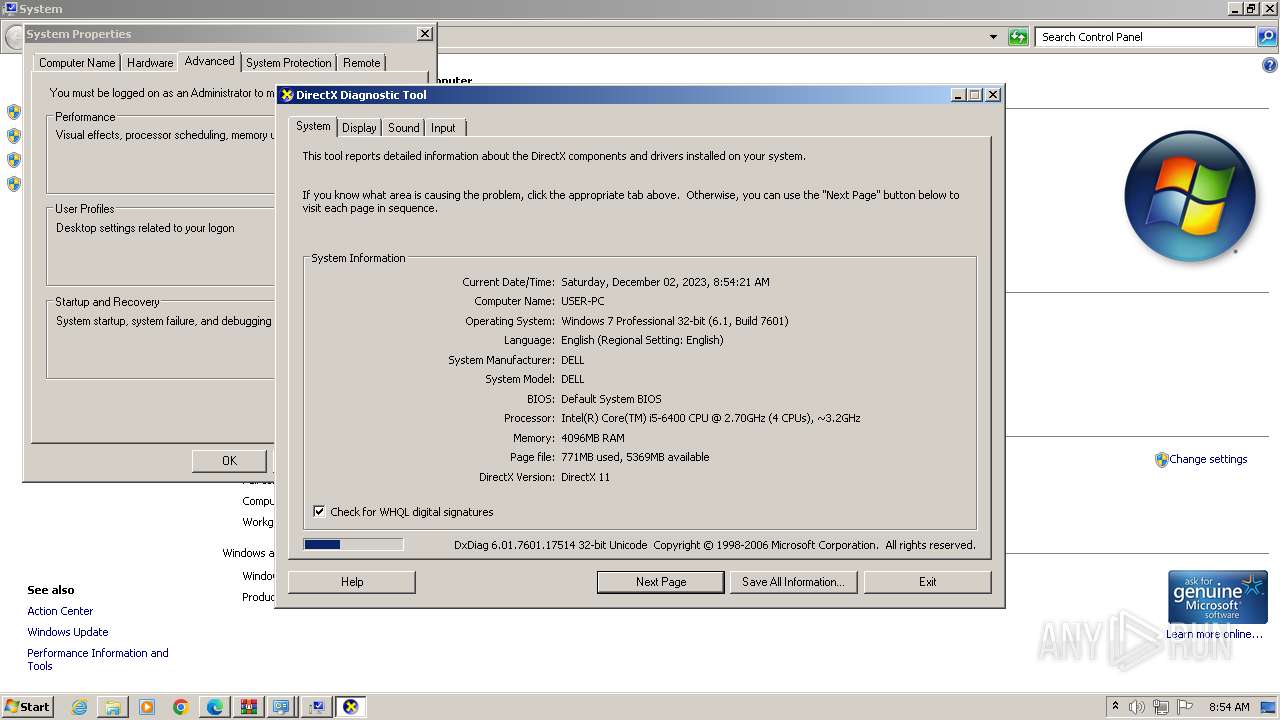This screenshot has width=1280, height=720.
Task: Click the Computer Name value USER-PC
Action: 583,301
